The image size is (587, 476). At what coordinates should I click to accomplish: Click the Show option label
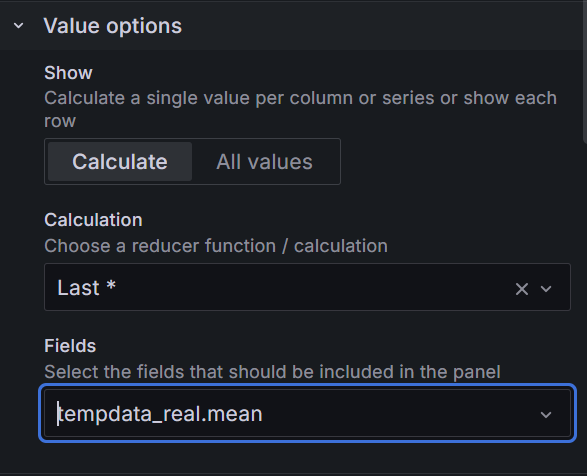coord(68,73)
